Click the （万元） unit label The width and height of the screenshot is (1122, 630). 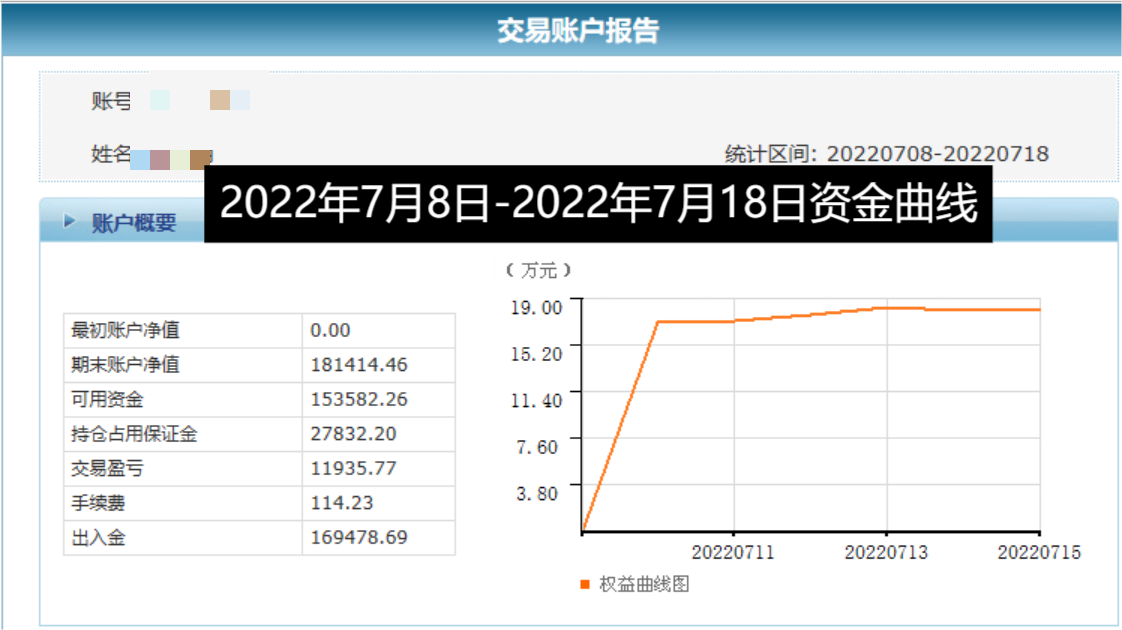coord(539,270)
